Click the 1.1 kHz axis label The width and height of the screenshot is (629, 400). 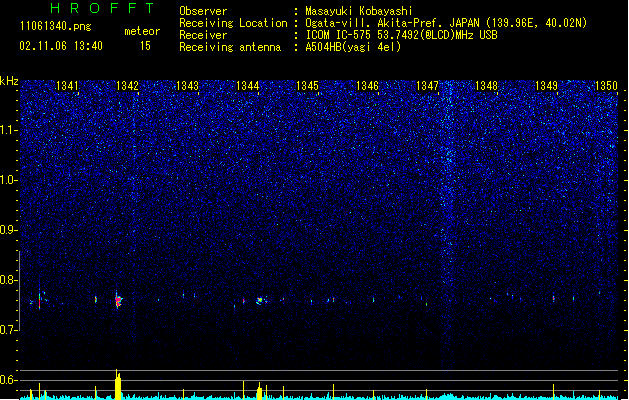pos(9,130)
